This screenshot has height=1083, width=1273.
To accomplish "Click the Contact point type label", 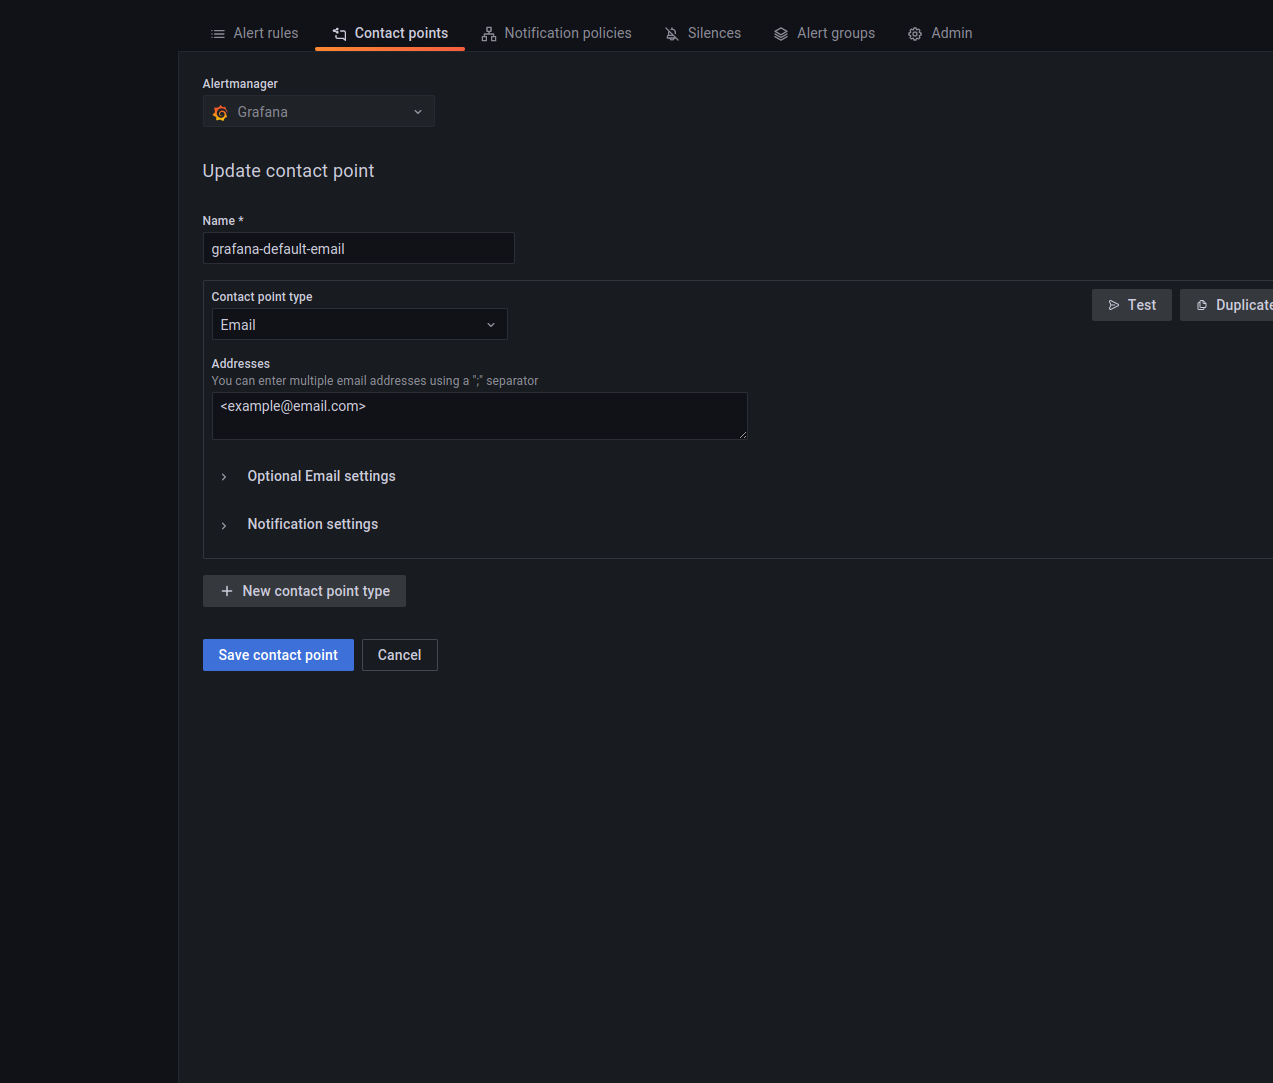I will point(262,297).
